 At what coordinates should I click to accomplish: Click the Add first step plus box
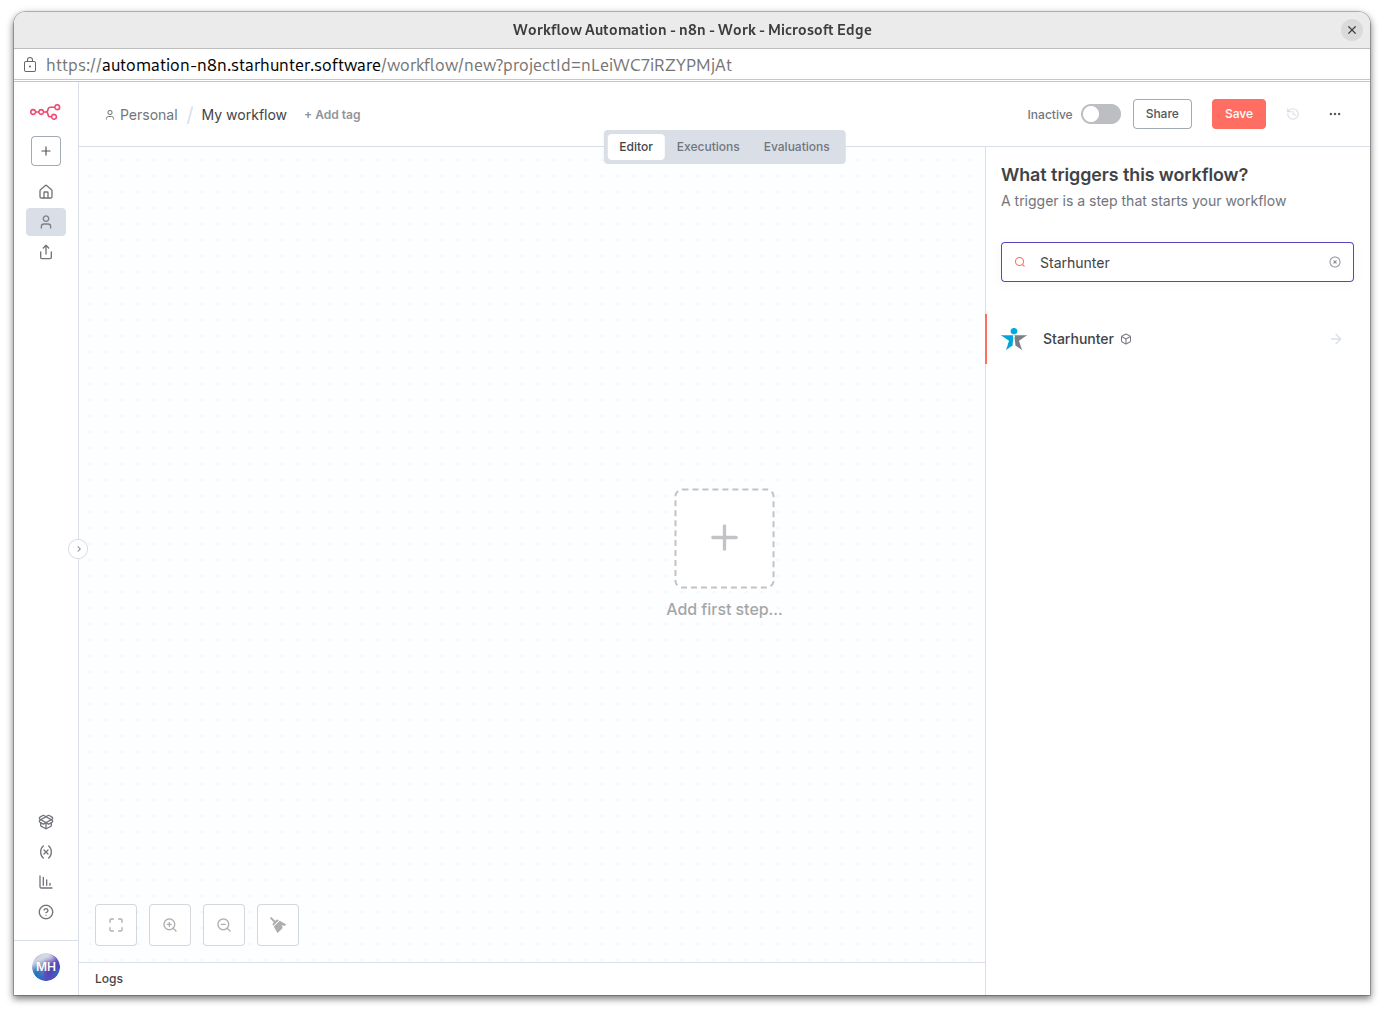[x=724, y=538]
